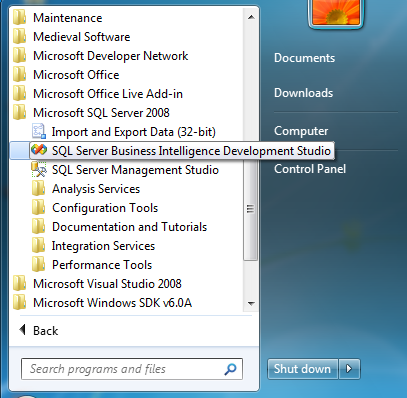Expand Analysis Services subfolder

(96, 189)
